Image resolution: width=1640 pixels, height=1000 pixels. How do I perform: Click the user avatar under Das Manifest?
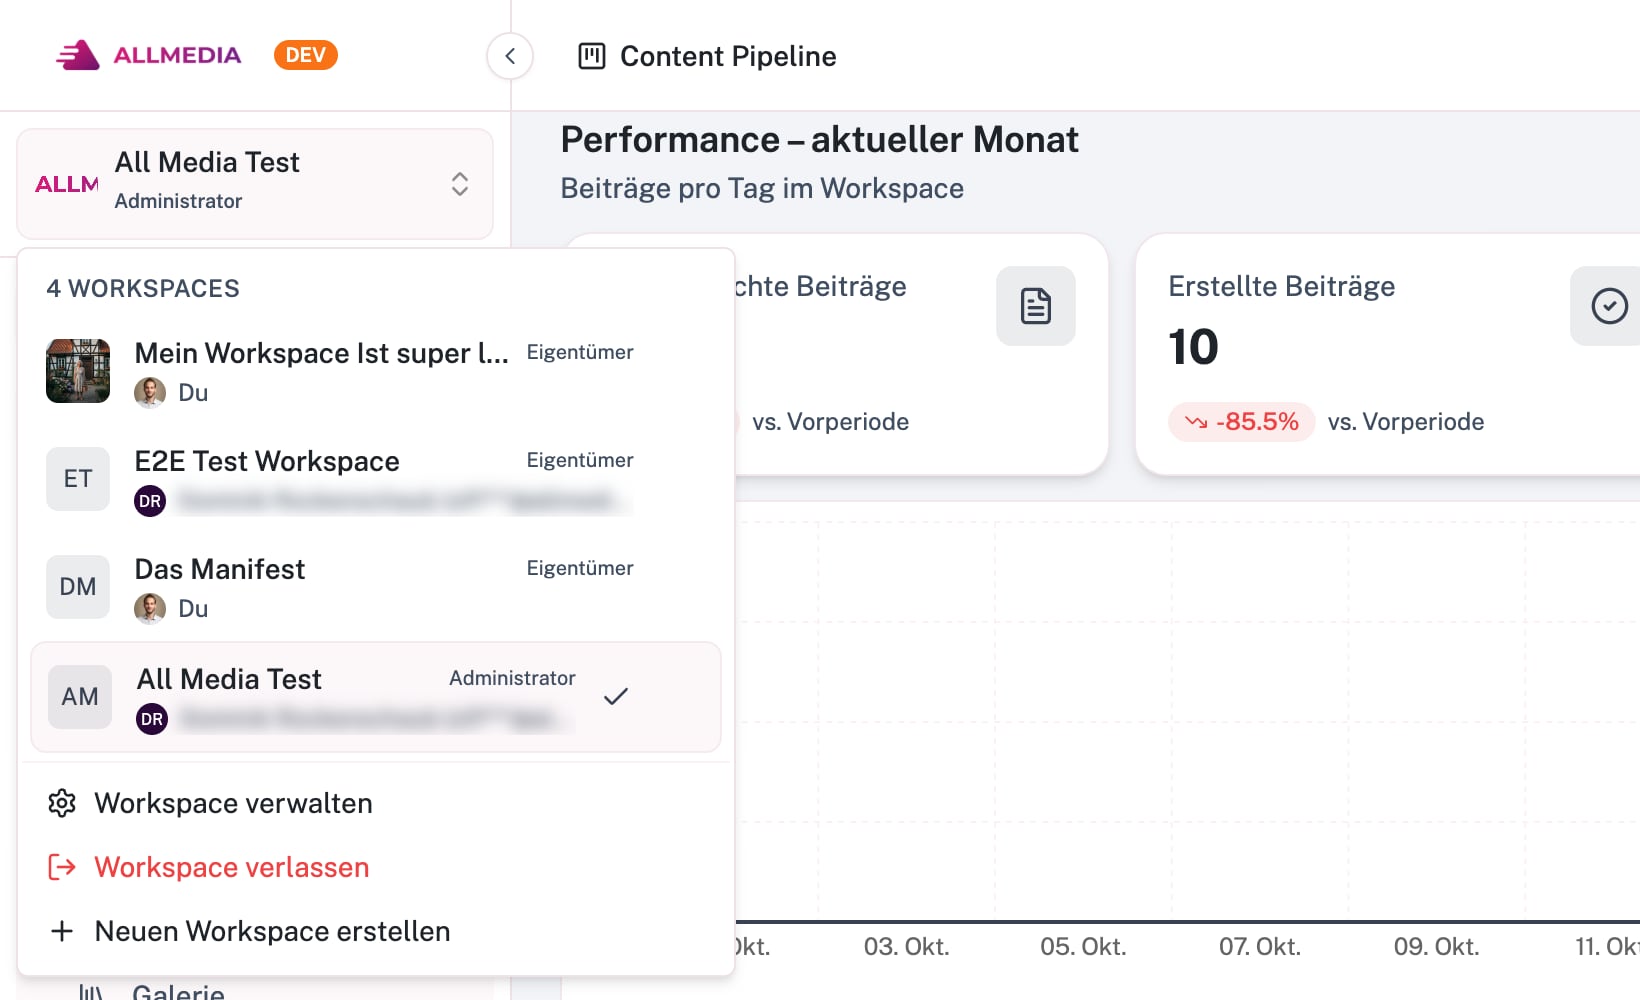(x=150, y=609)
